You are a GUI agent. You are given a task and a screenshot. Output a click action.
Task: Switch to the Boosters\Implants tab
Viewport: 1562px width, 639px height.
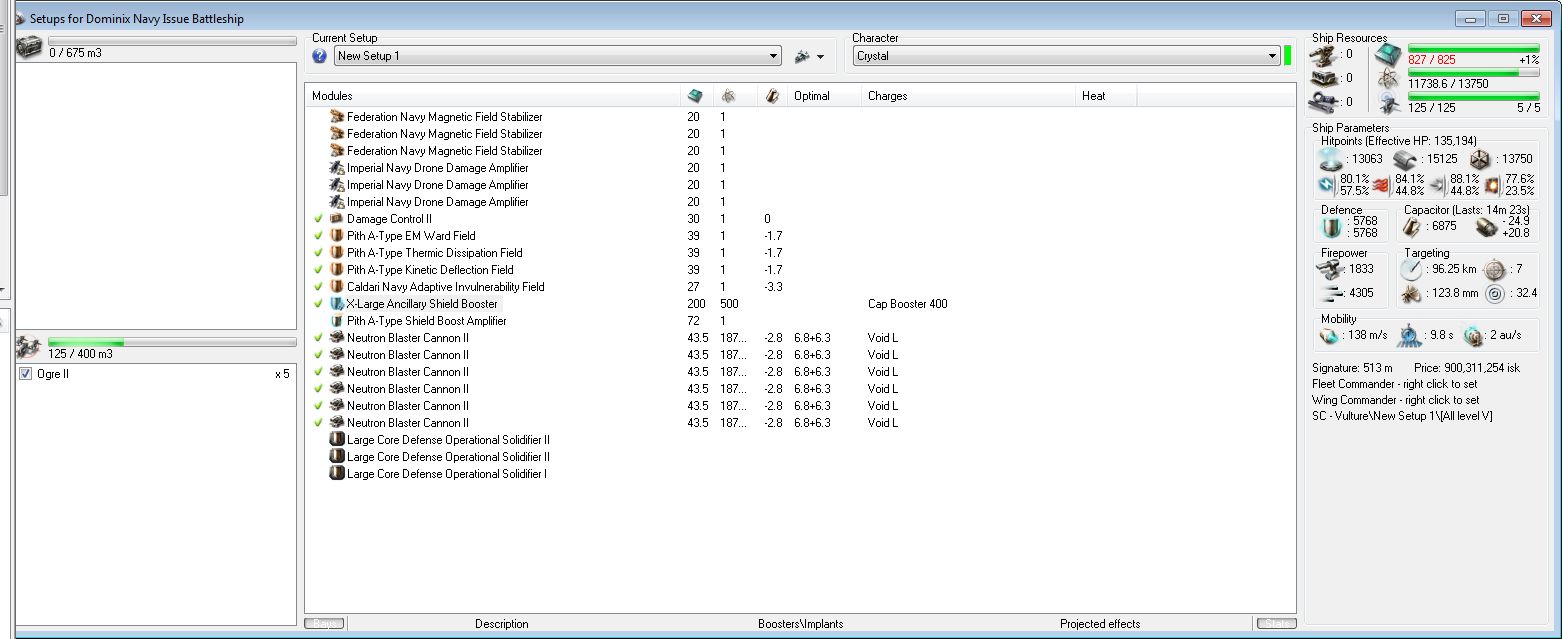click(800, 624)
